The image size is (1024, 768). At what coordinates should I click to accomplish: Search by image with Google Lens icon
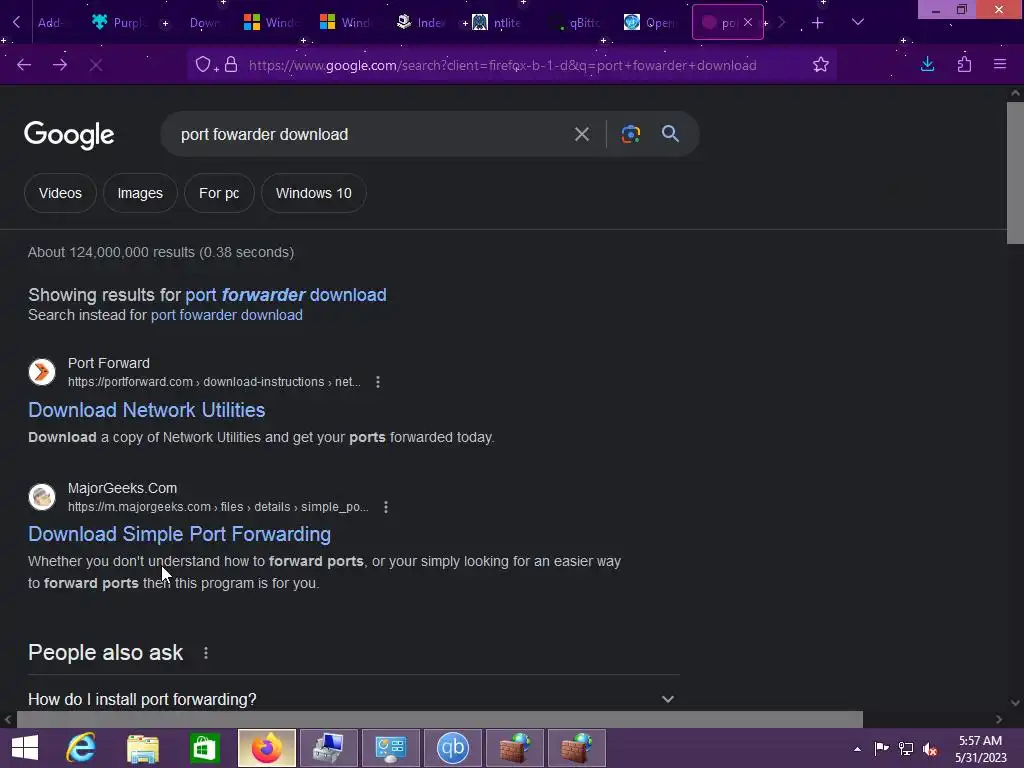[631, 135]
